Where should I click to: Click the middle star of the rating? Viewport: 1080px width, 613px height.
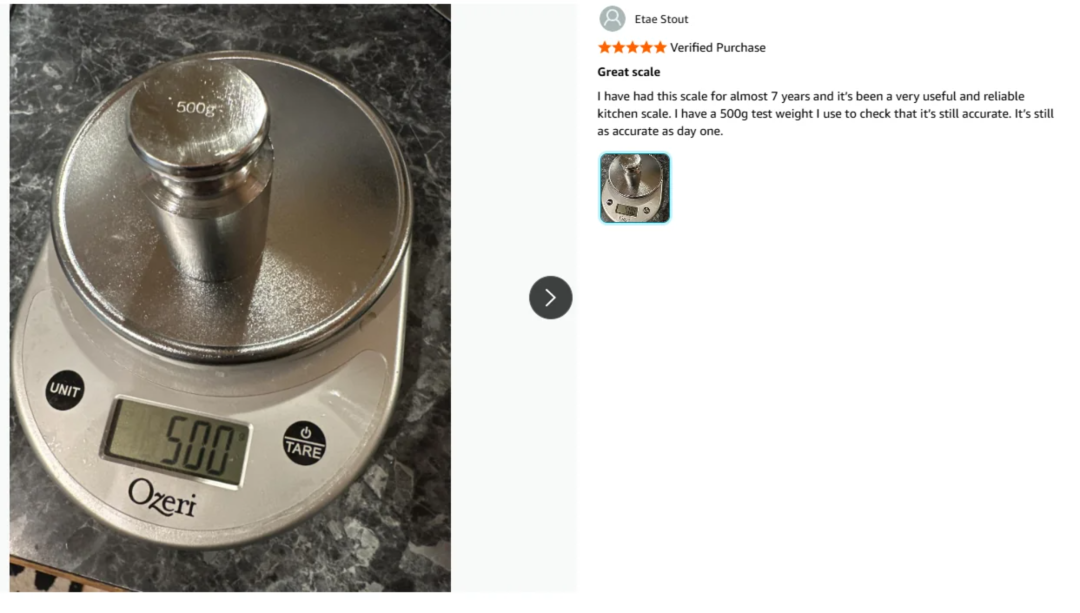[632, 47]
